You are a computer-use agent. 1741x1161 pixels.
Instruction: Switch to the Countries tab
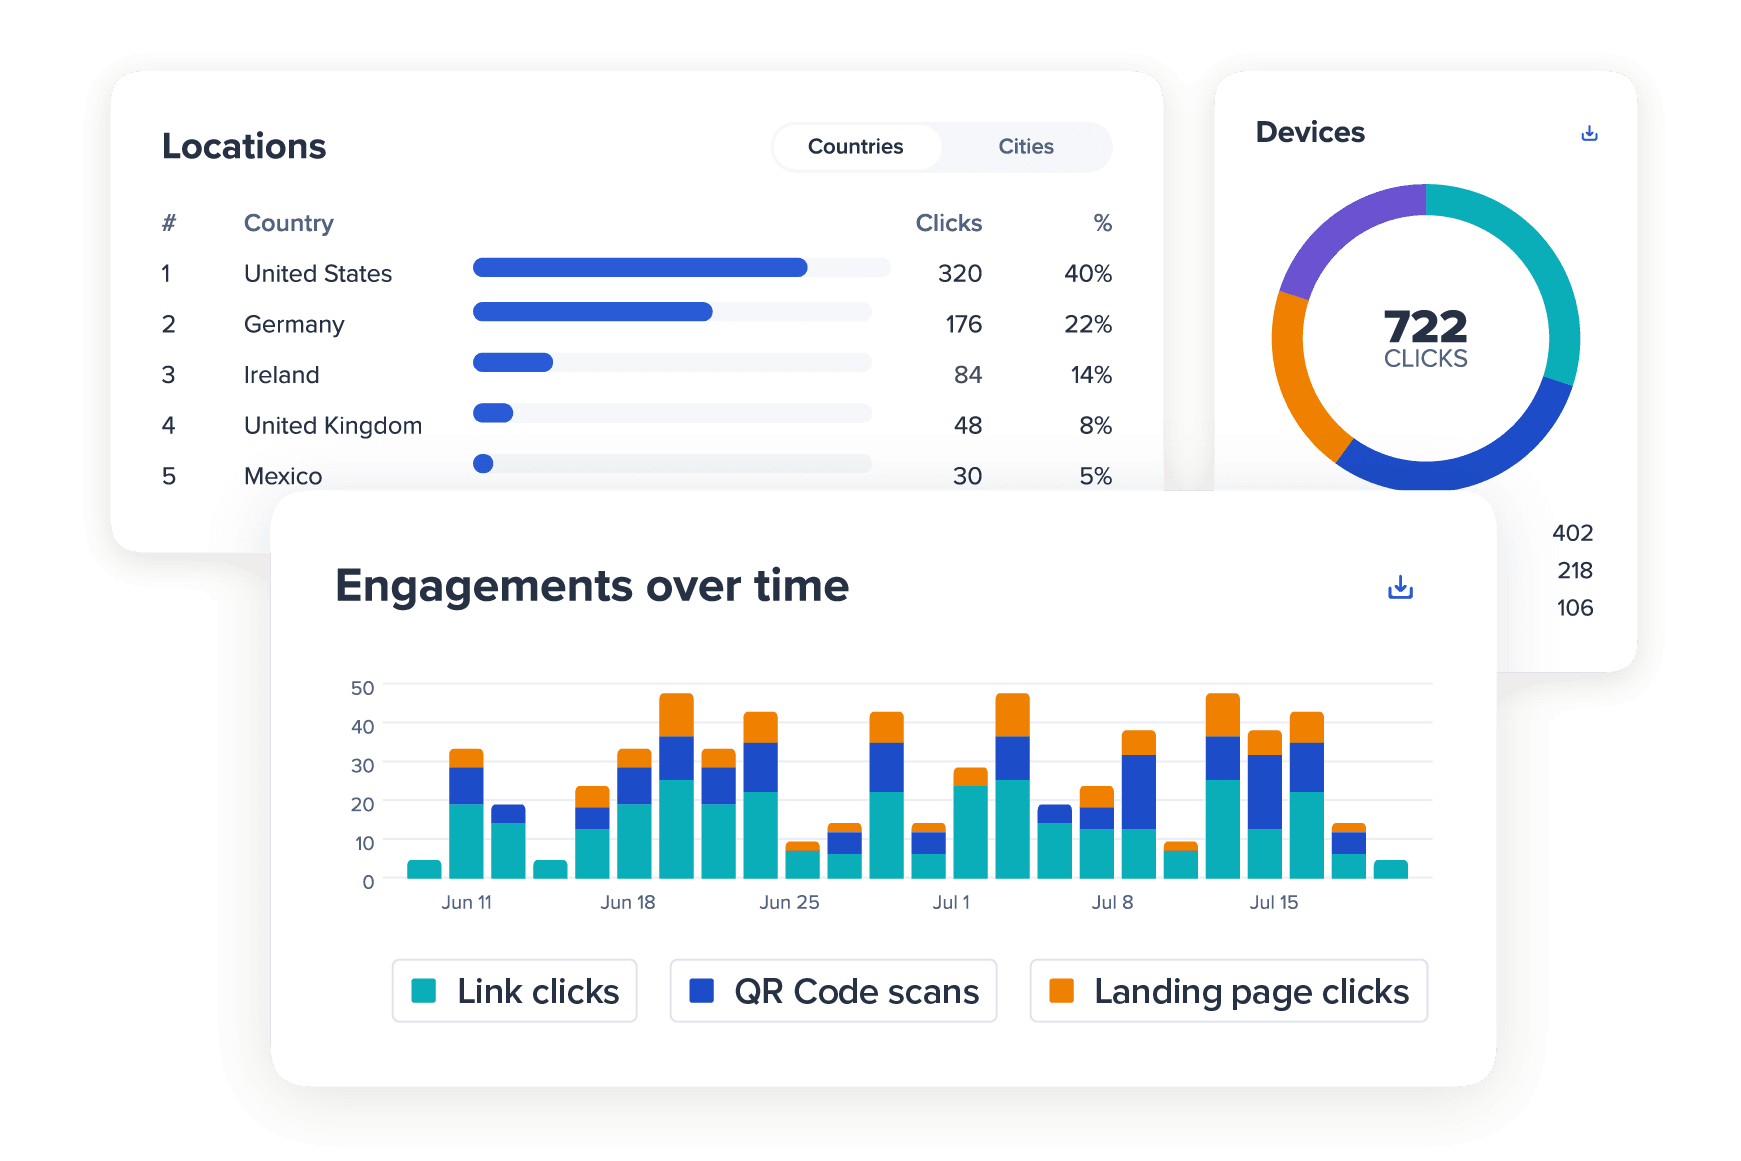pos(855,147)
